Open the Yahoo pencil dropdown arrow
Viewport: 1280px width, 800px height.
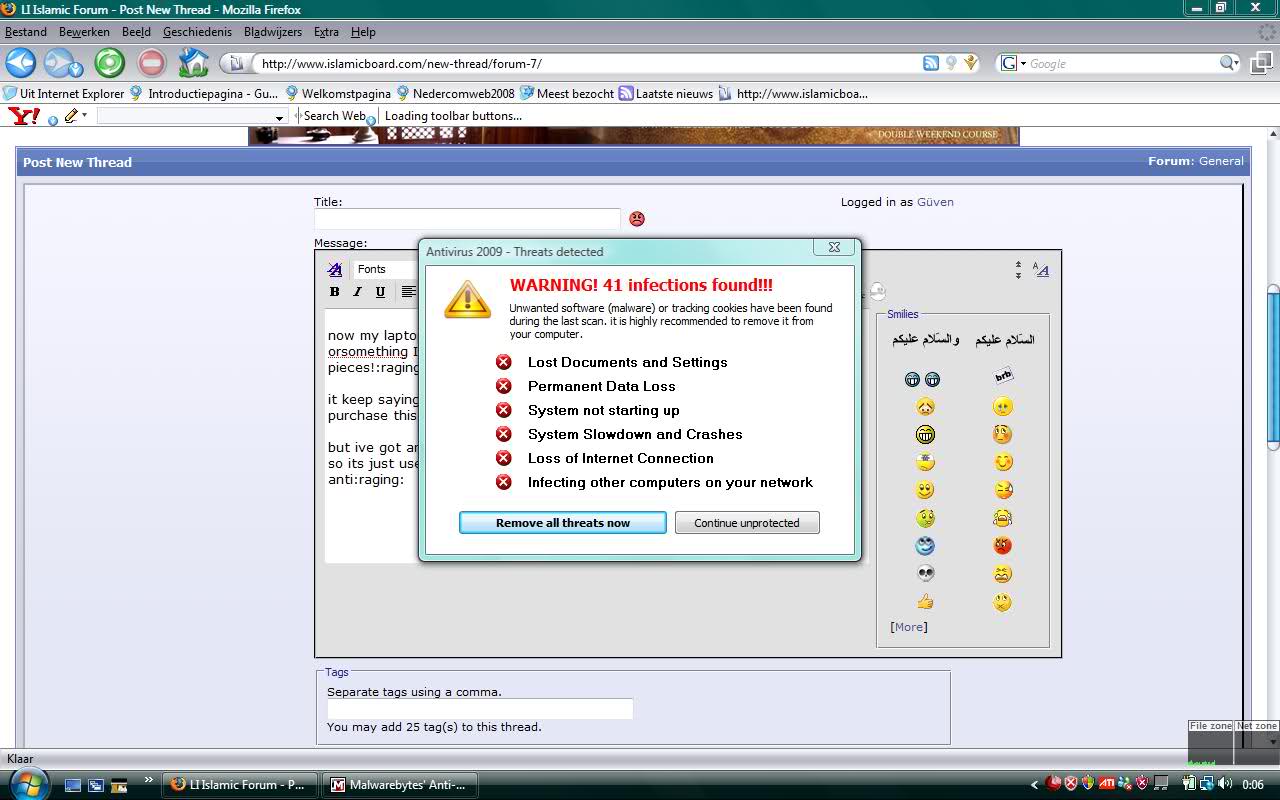(x=84, y=116)
